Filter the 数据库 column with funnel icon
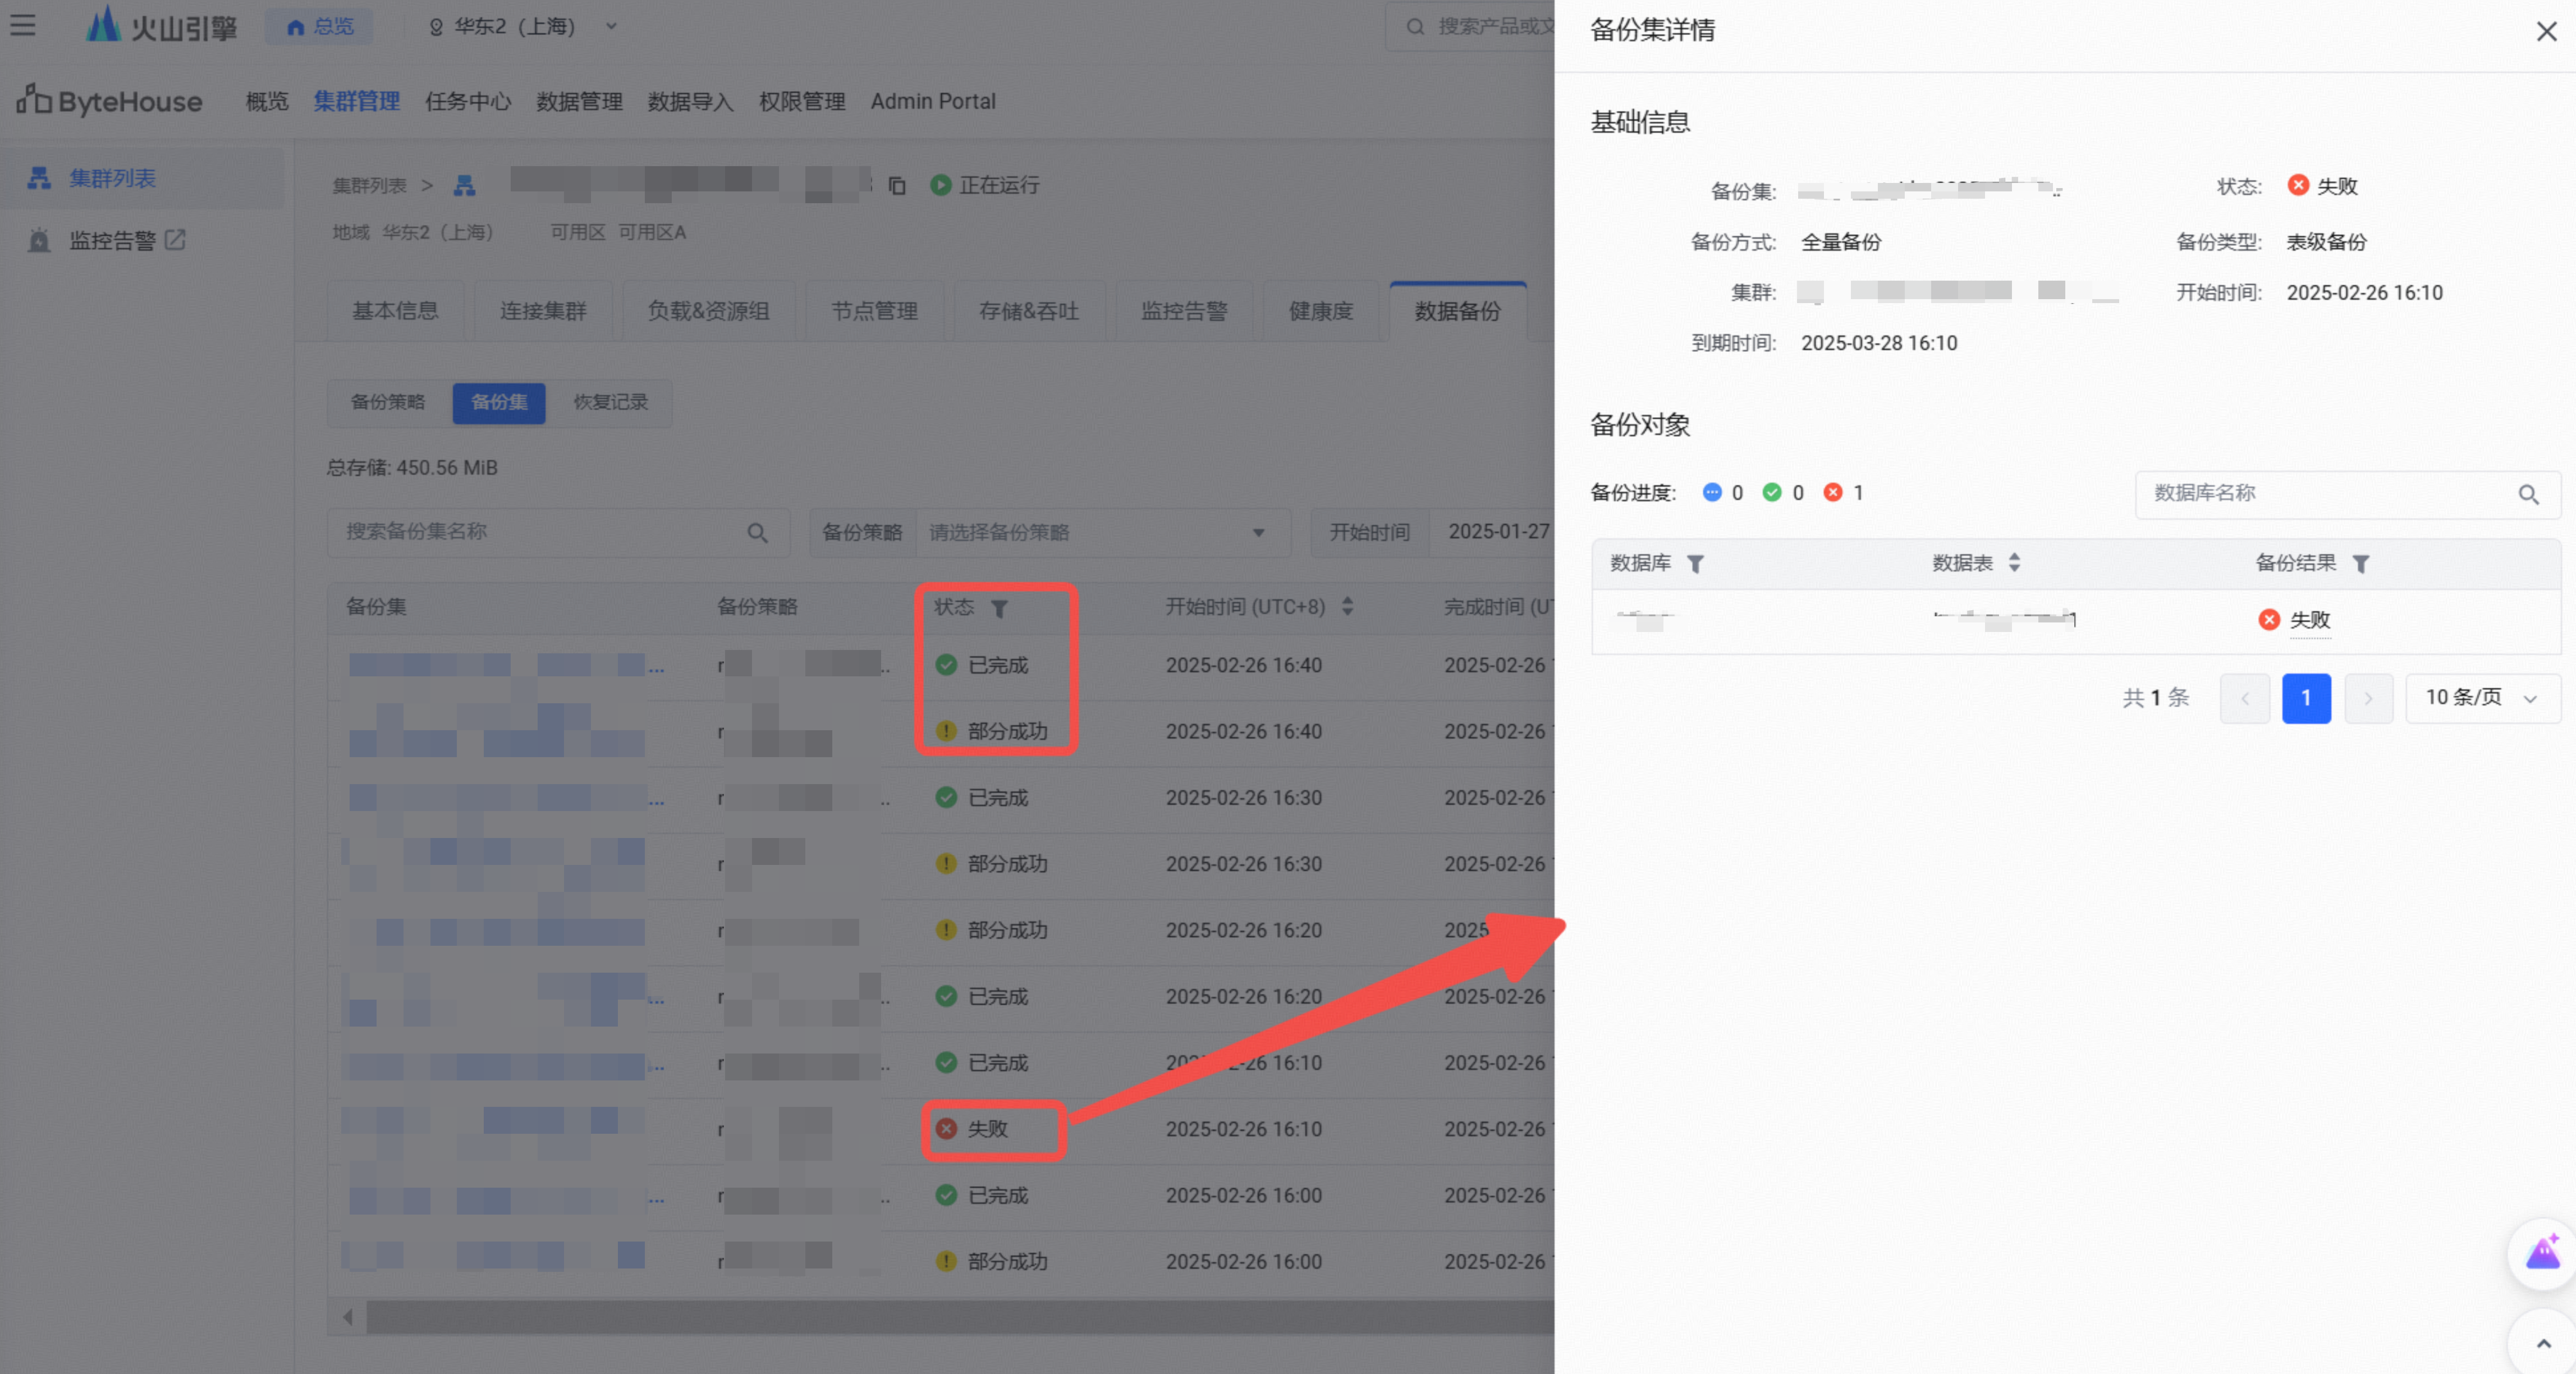 click(x=1695, y=564)
